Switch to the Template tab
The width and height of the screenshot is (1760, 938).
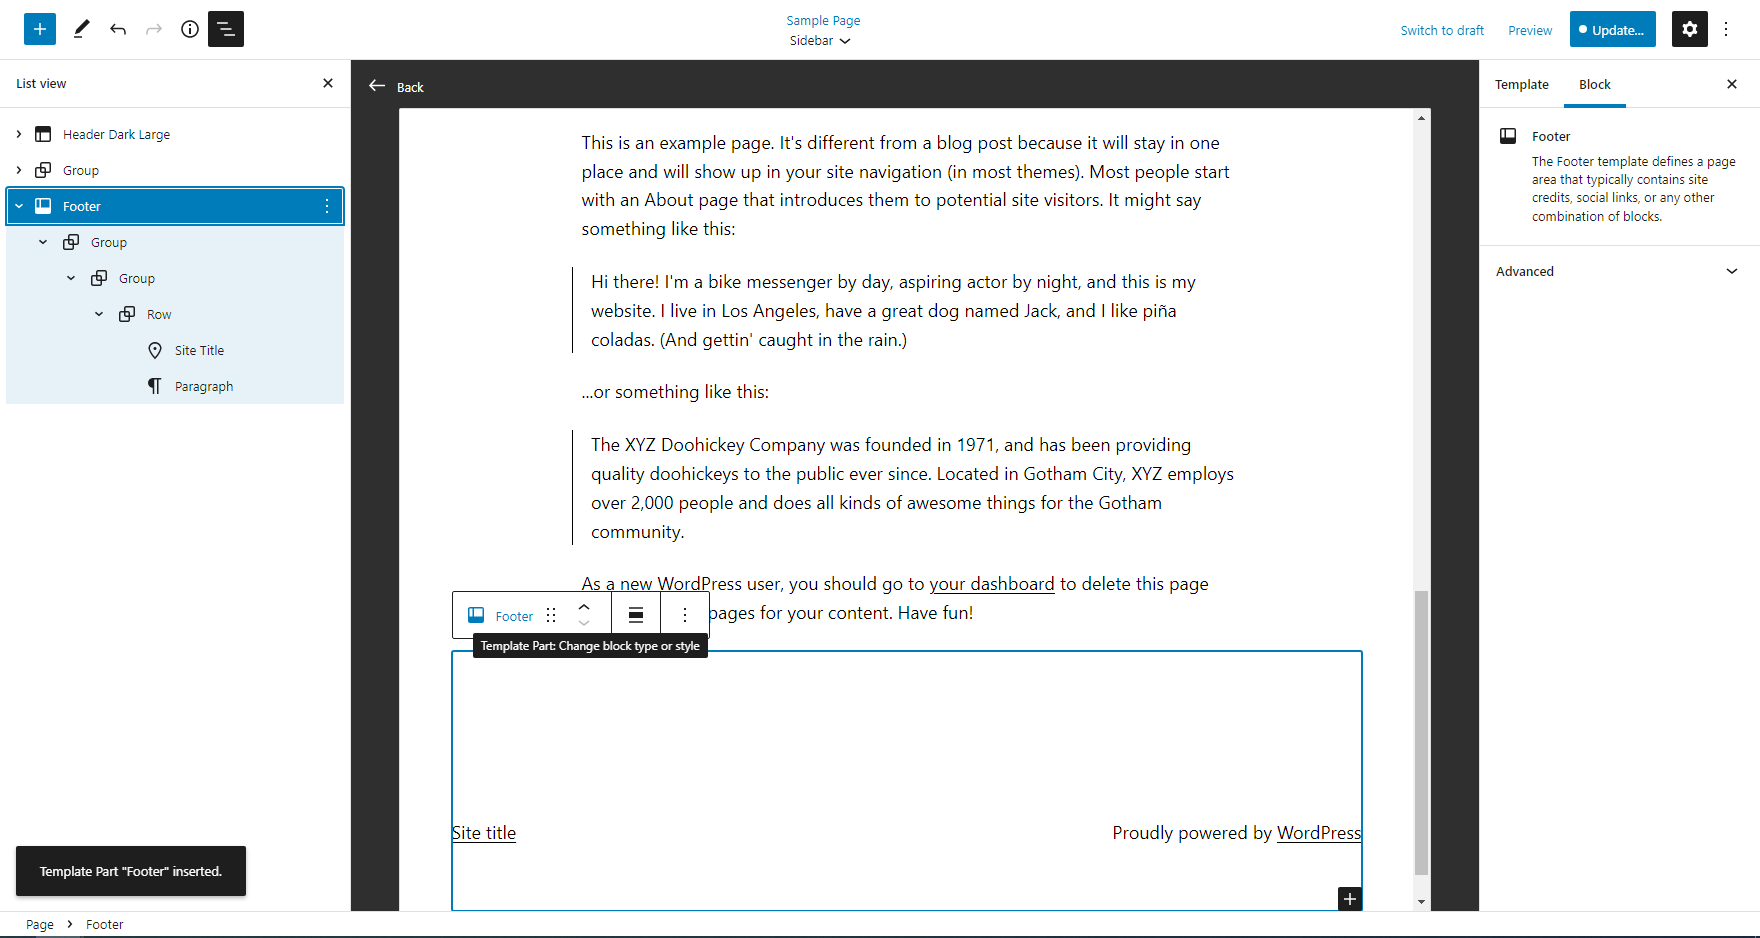(1521, 85)
